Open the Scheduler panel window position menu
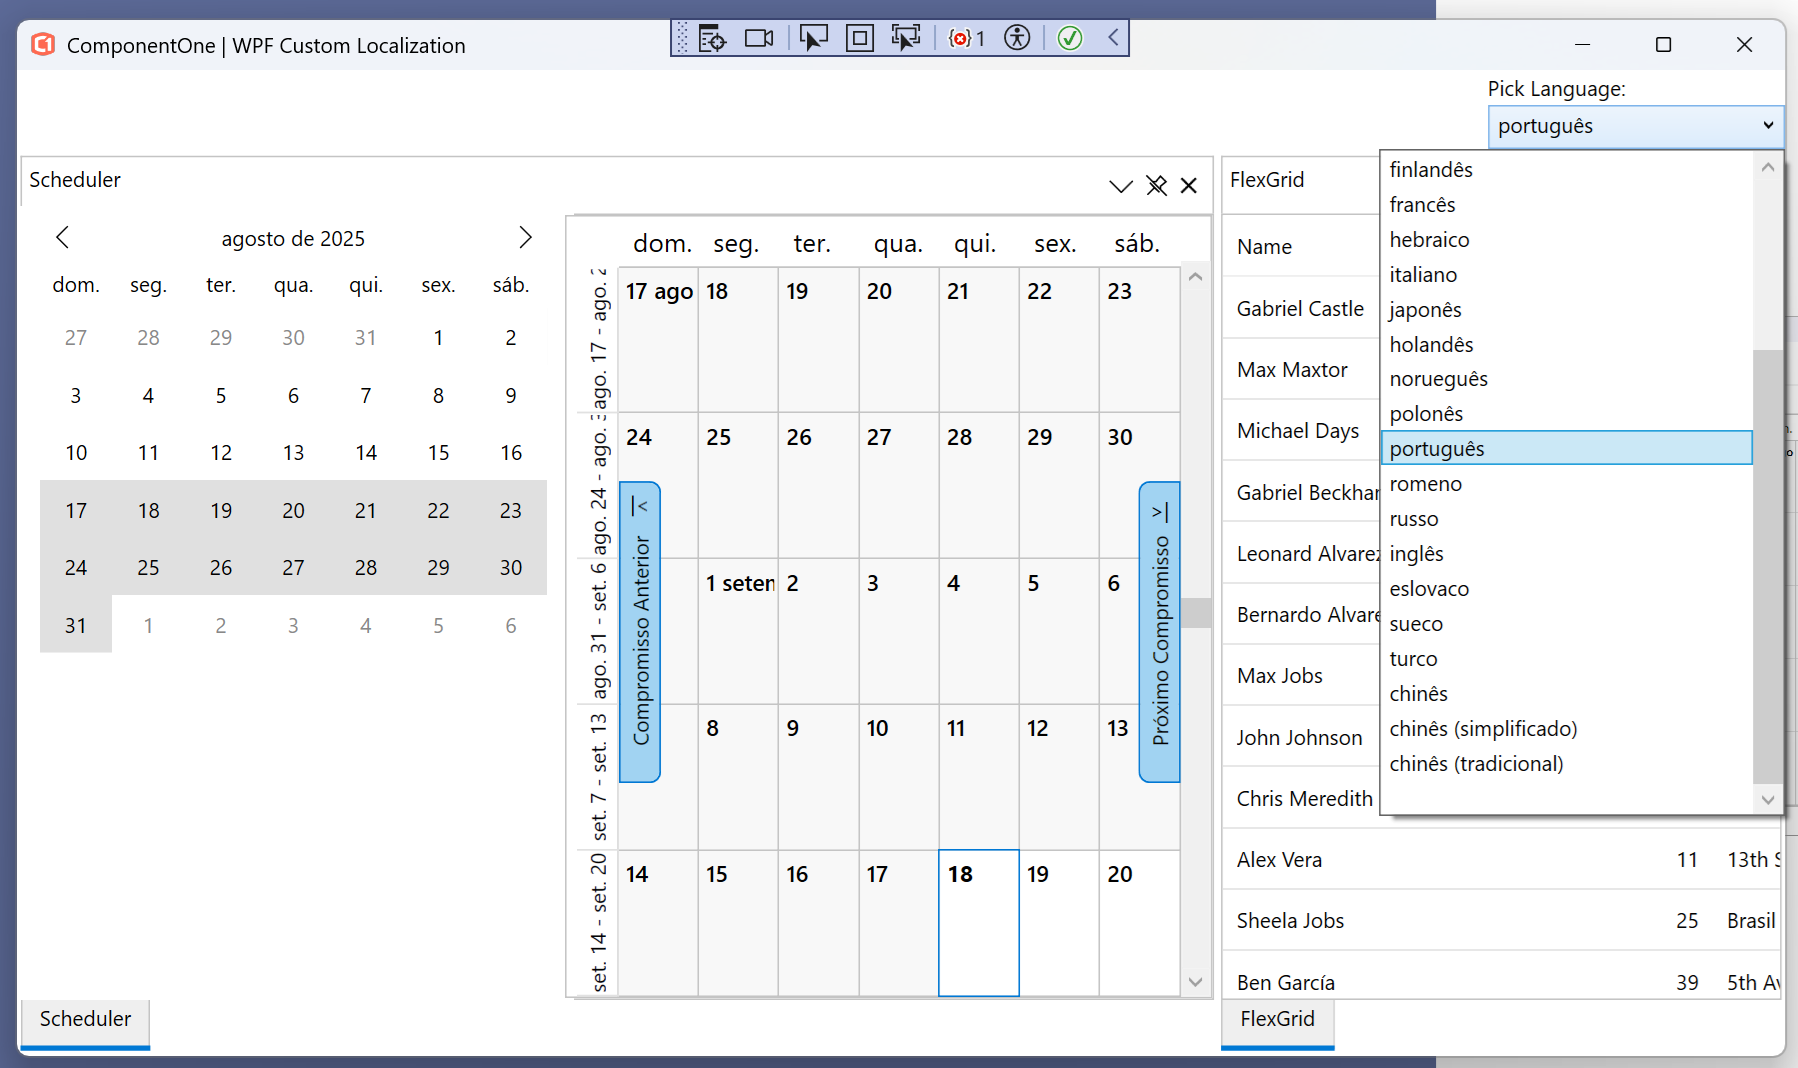 (x=1121, y=186)
